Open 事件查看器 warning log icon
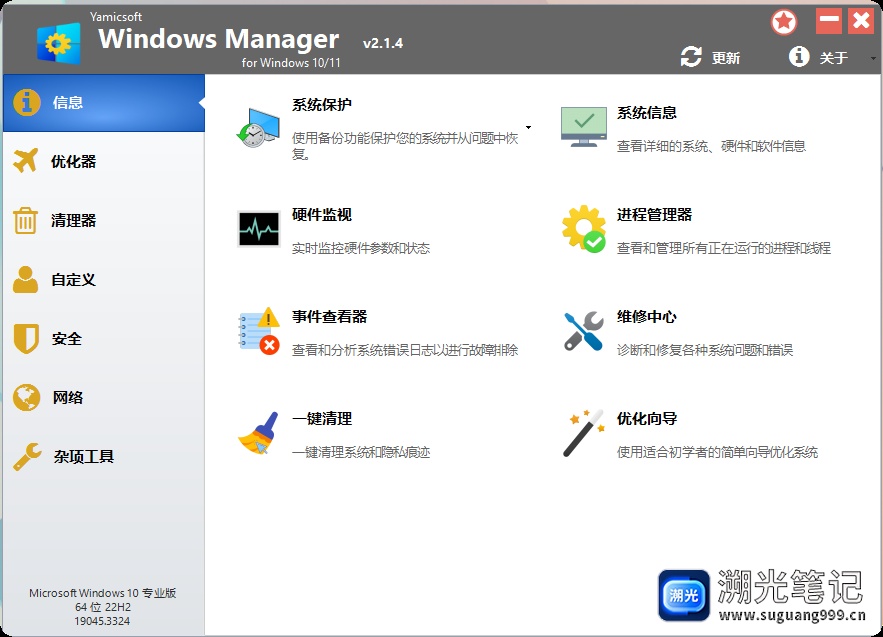 pyautogui.click(x=260, y=331)
